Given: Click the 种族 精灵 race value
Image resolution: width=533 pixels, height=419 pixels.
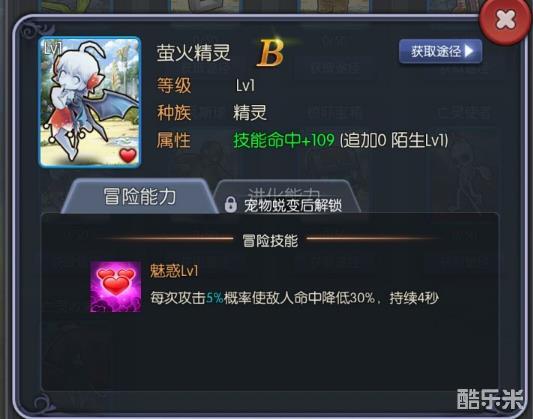Looking at the screenshot, I should 250,112.
